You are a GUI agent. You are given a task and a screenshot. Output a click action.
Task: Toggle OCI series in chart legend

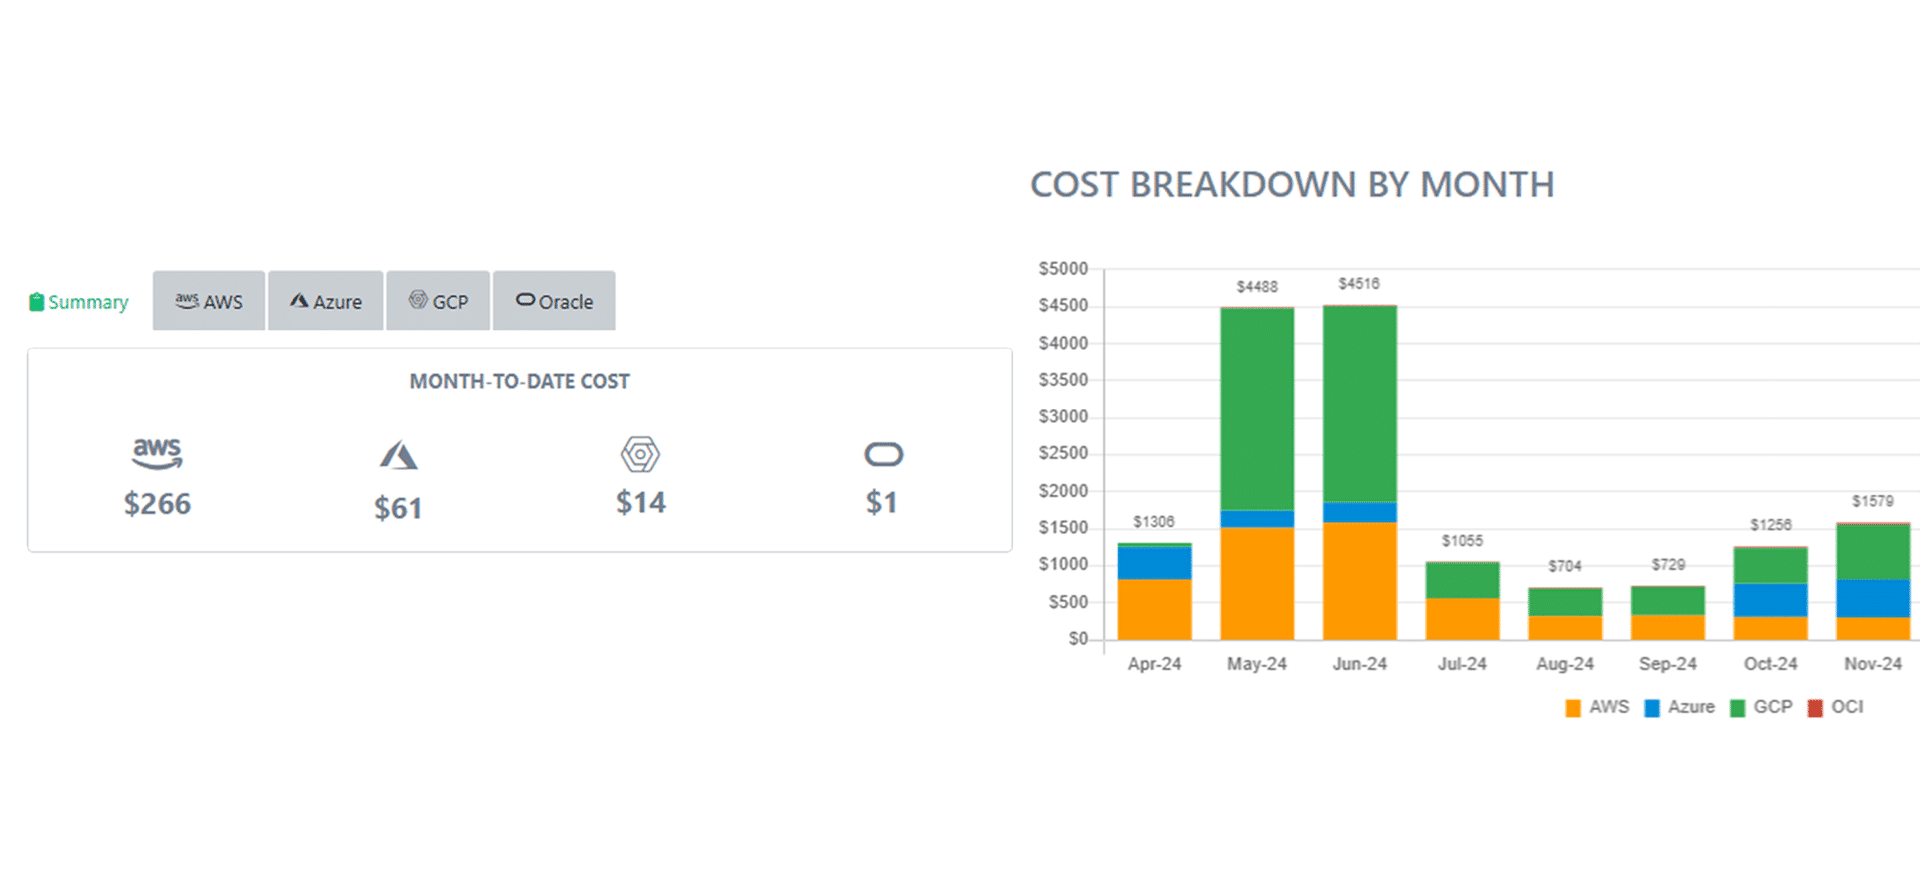(x=1836, y=707)
